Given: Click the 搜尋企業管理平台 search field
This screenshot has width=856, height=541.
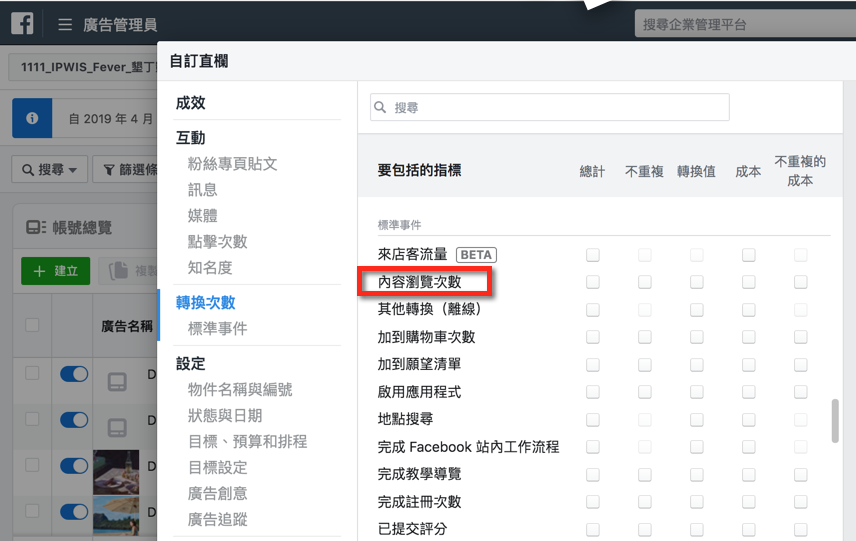Looking at the screenshot, I should [740, 24].
